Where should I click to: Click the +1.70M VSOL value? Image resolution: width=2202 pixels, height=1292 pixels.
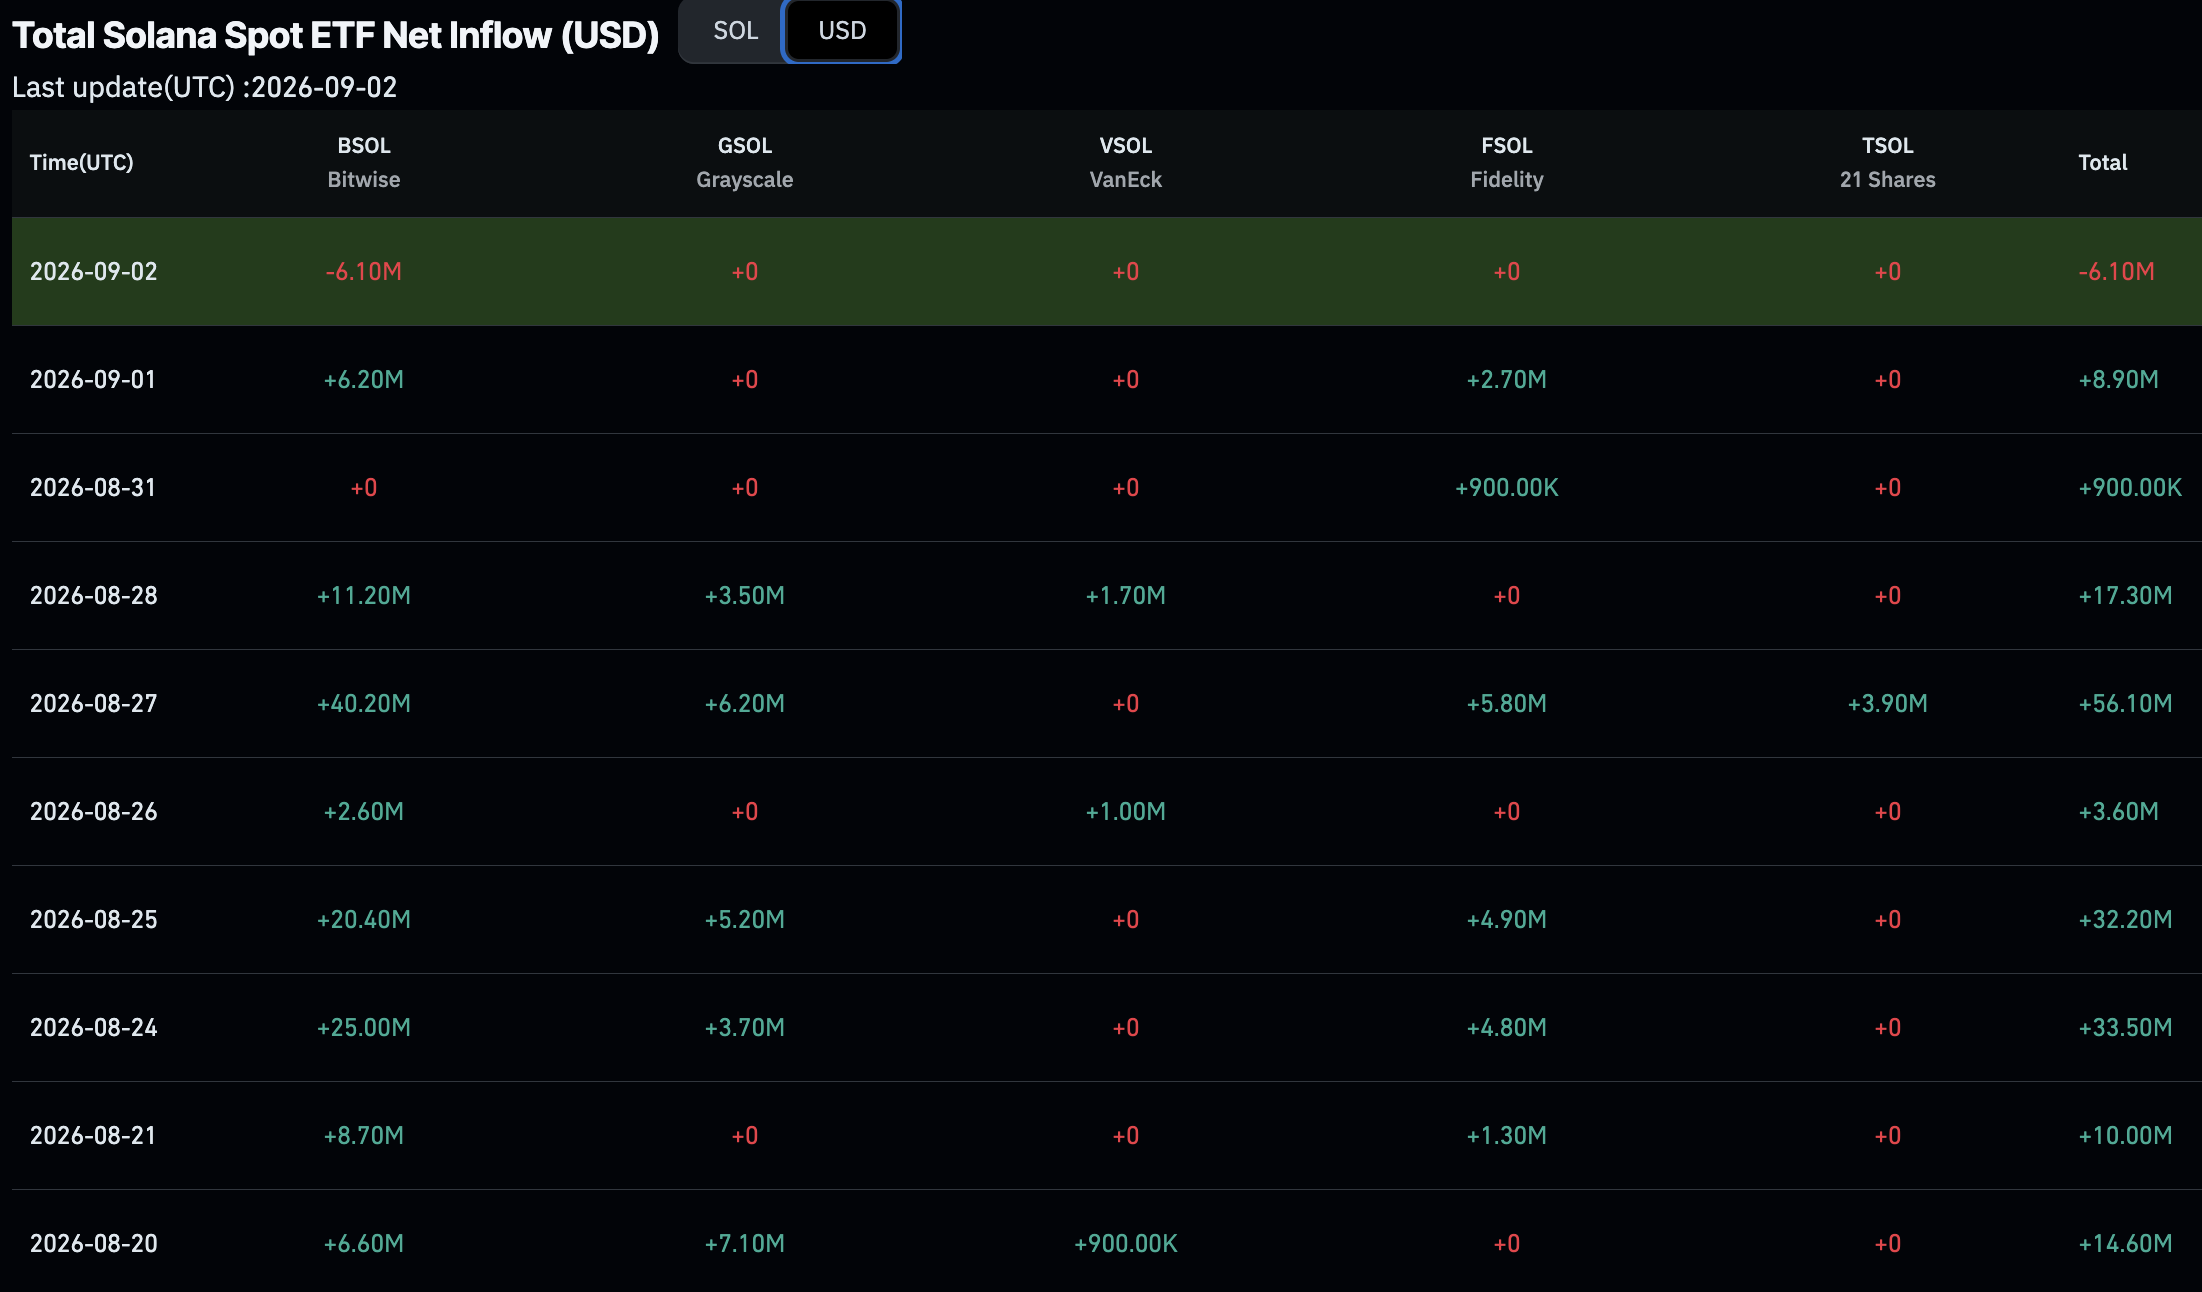[1126, 595]
